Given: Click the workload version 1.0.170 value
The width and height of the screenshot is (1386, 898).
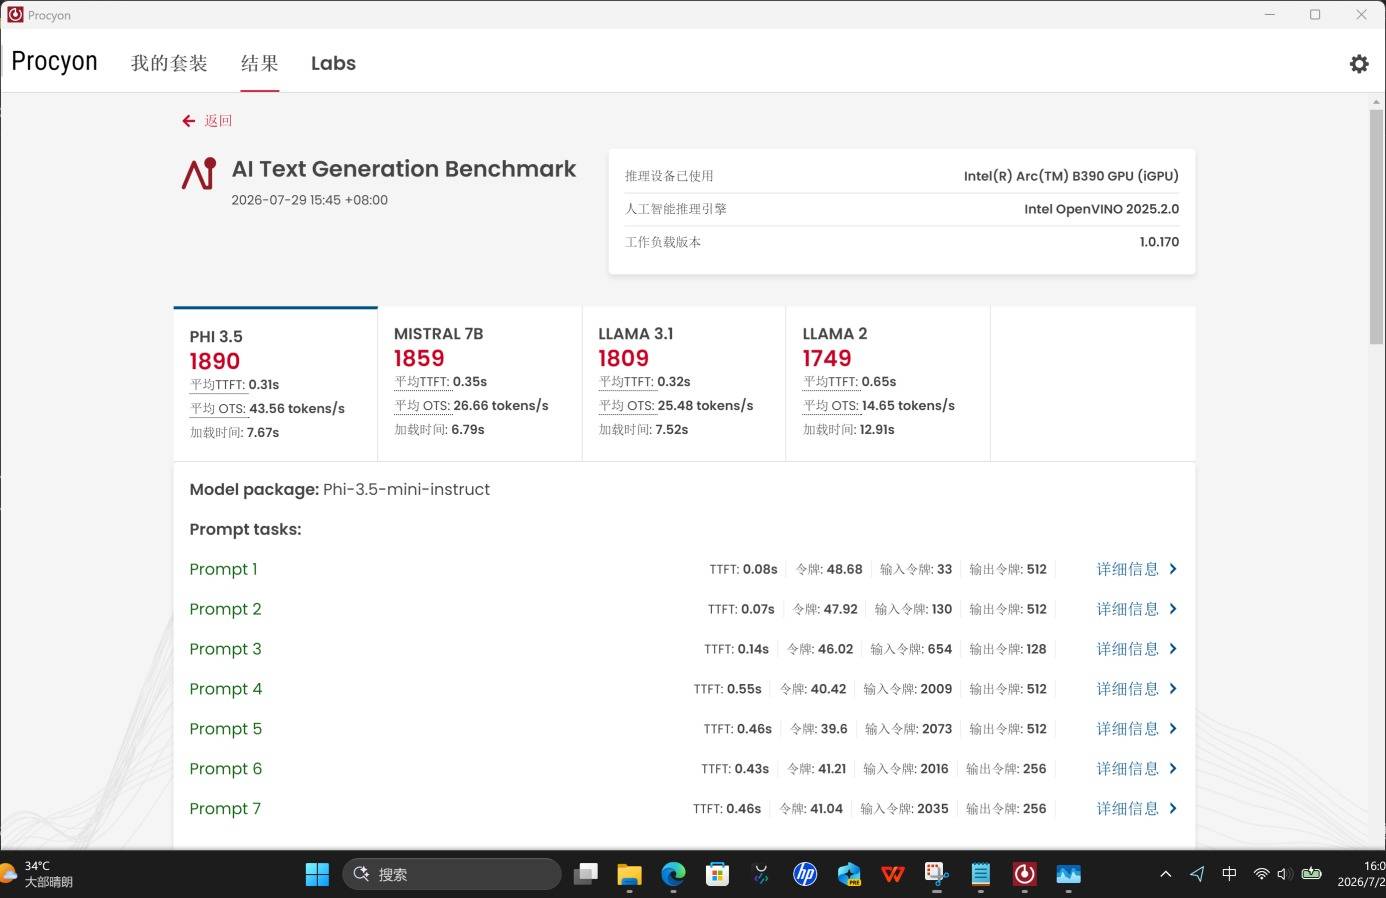Looking at the screenshot, I should tap(1159, 242).
